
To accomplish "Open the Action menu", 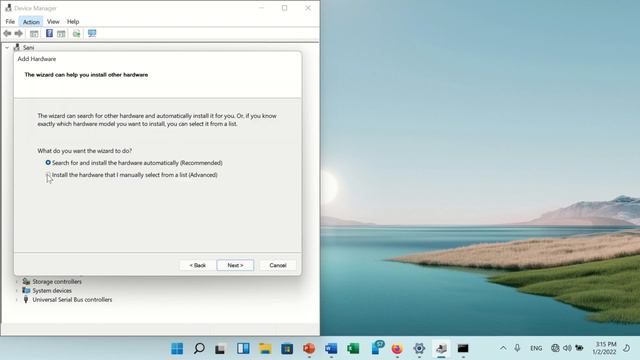I will pyautogui.click(x=31, y=22).
